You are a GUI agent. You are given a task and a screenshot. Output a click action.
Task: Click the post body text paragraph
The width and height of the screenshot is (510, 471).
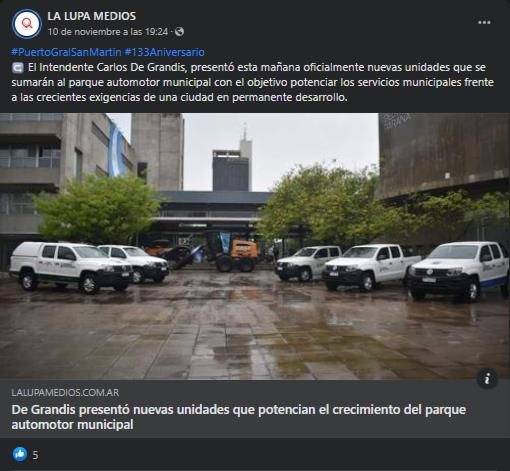tap(252, 82)
